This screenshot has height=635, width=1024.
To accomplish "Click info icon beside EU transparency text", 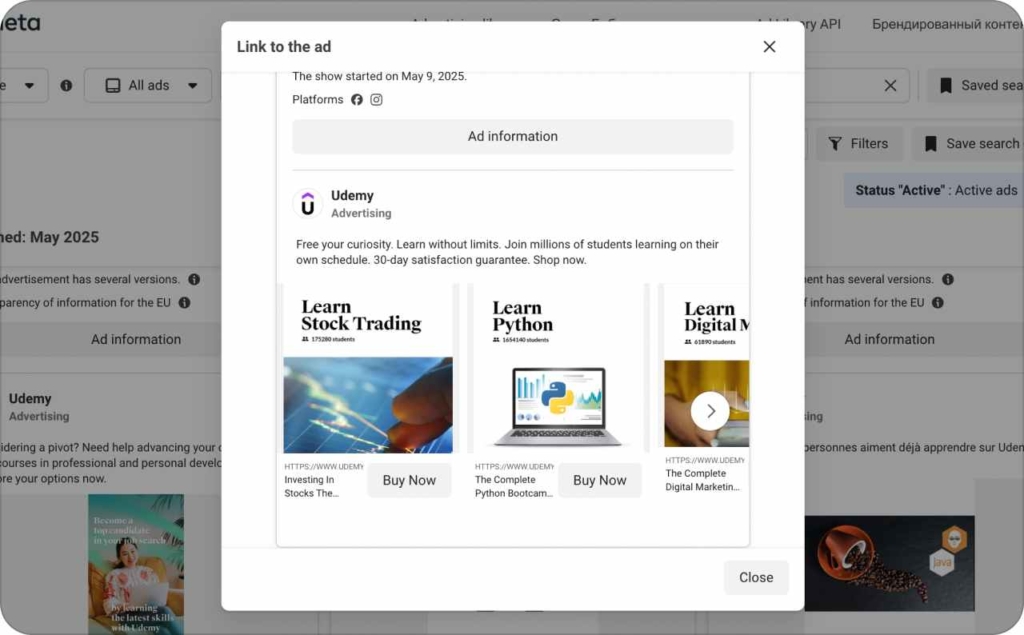I will (184, 302).
